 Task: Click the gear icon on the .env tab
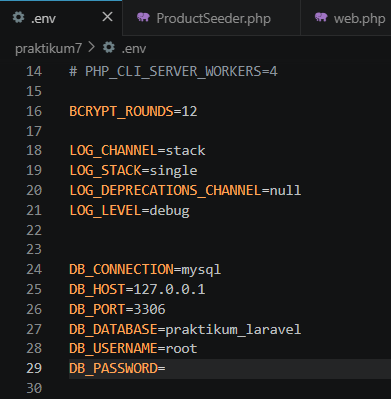[18, 17]
